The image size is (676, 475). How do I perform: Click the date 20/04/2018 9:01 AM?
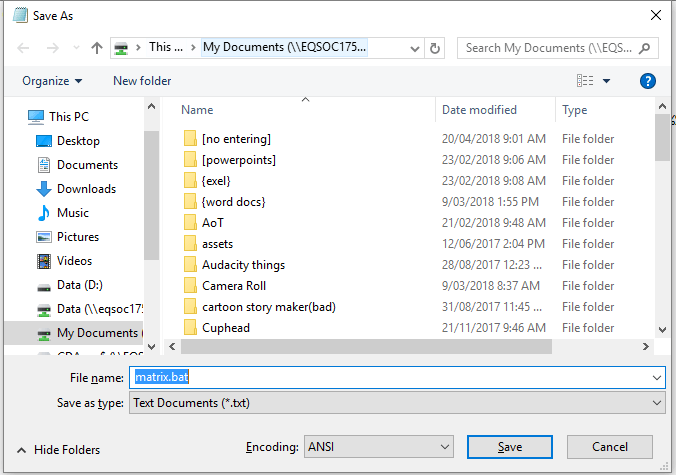point(494,139)
